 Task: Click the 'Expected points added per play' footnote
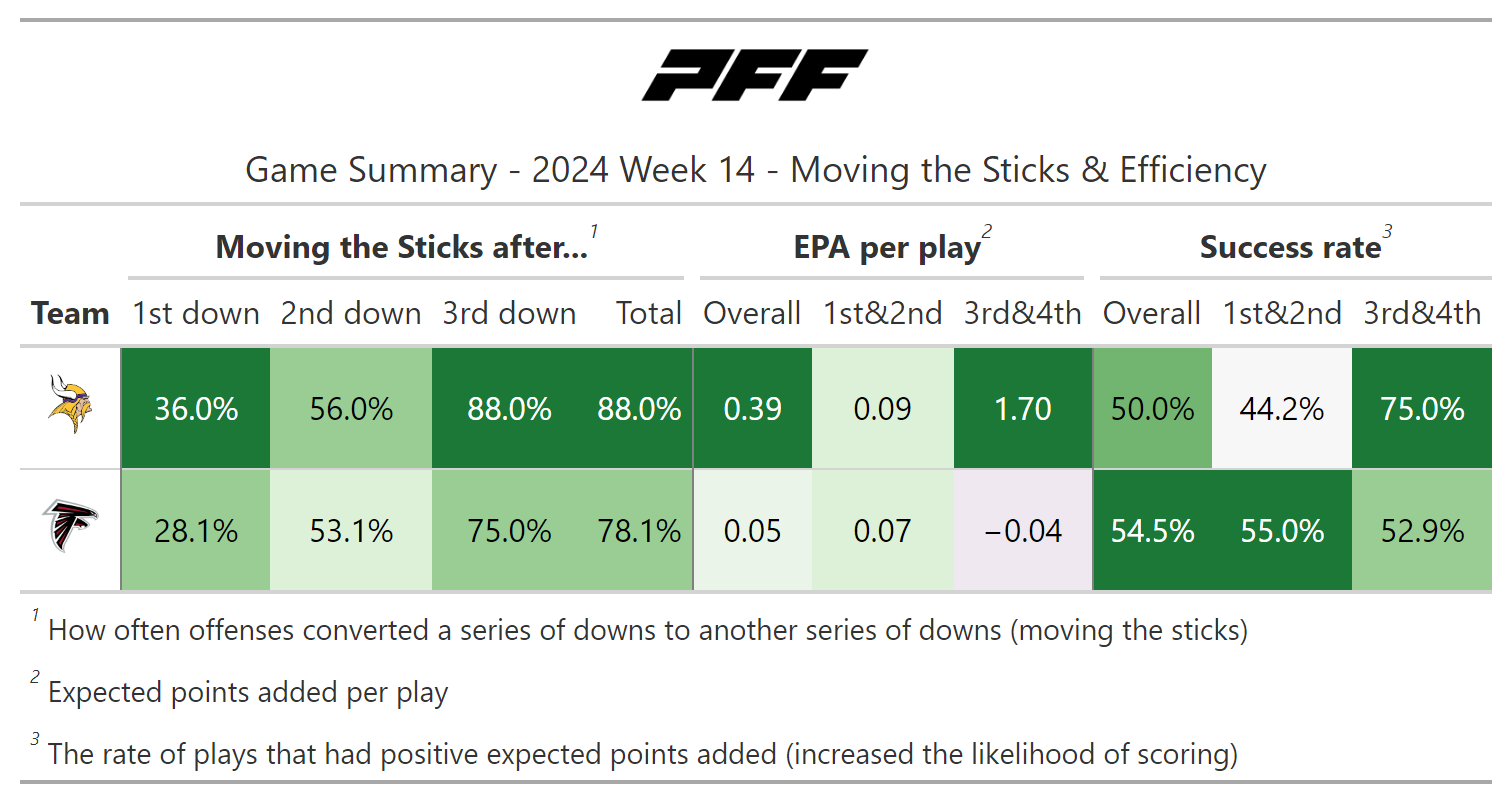[x=247, y=693]
